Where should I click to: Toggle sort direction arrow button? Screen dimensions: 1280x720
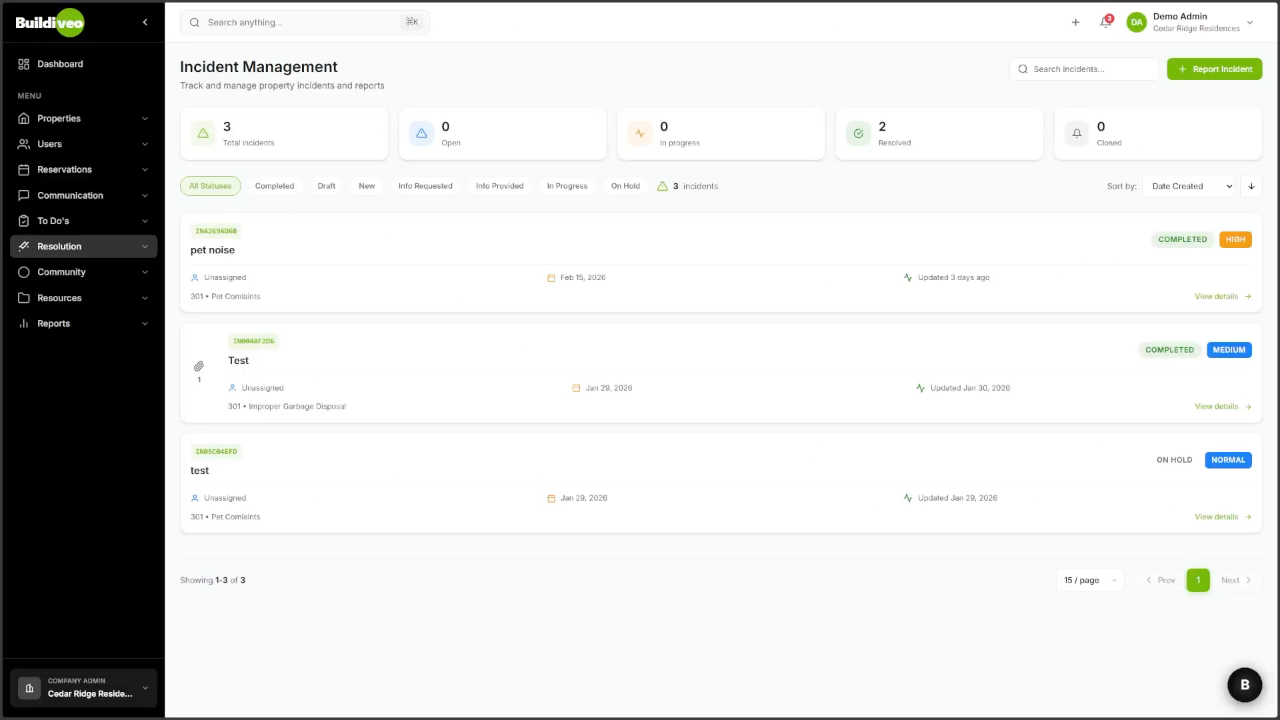1251,186
